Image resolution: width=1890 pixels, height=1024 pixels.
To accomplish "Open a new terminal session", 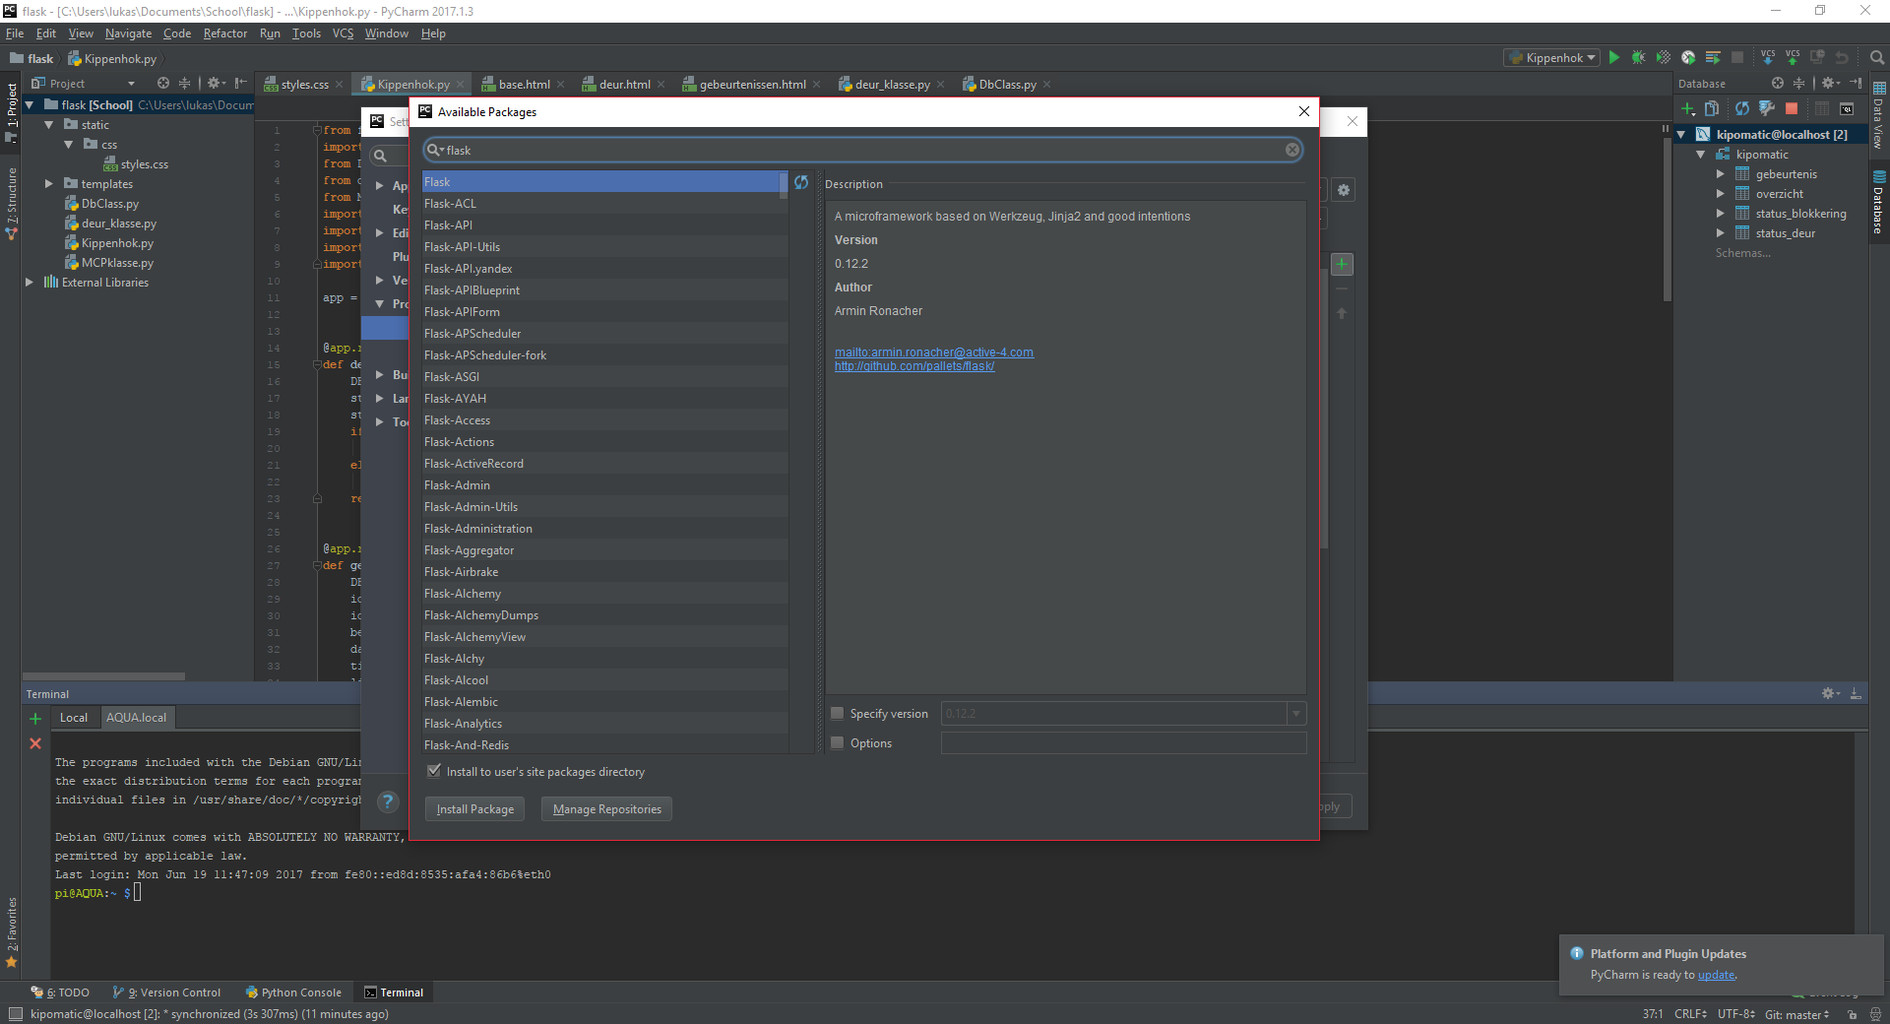I will tap(35, 718).
